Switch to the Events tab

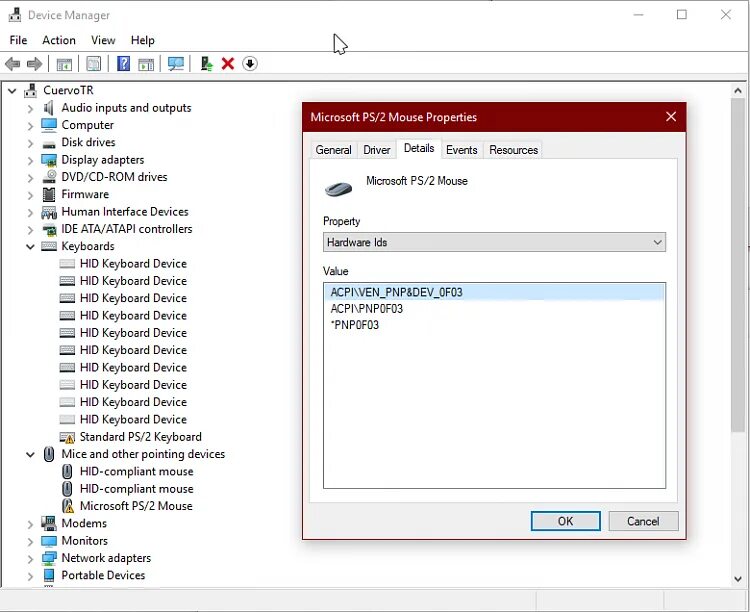[462, 150]
